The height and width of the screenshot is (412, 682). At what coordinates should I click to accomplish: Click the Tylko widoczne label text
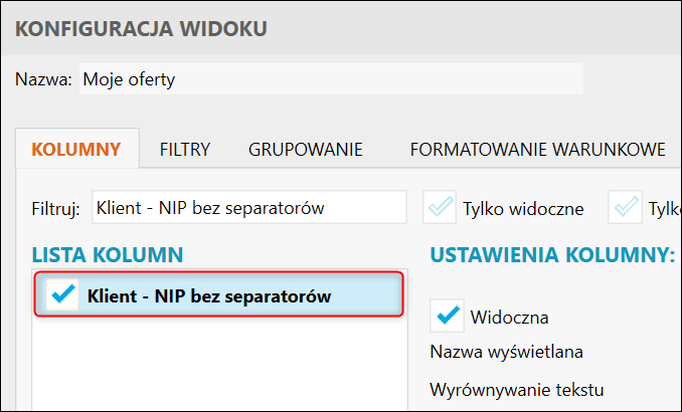coord(522,209)
